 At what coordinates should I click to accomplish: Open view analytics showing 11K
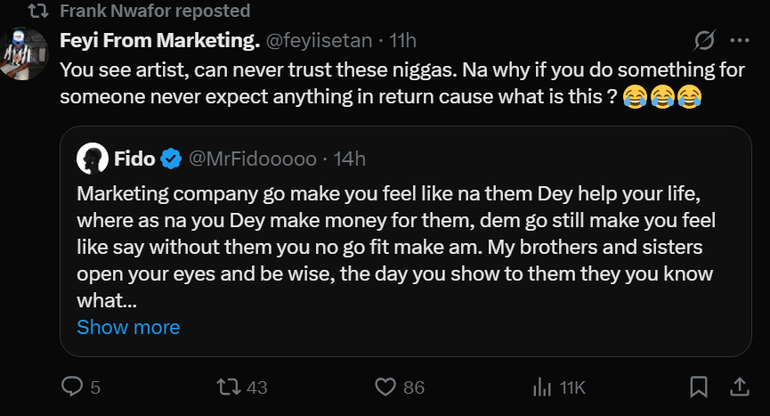coord(543,386)
